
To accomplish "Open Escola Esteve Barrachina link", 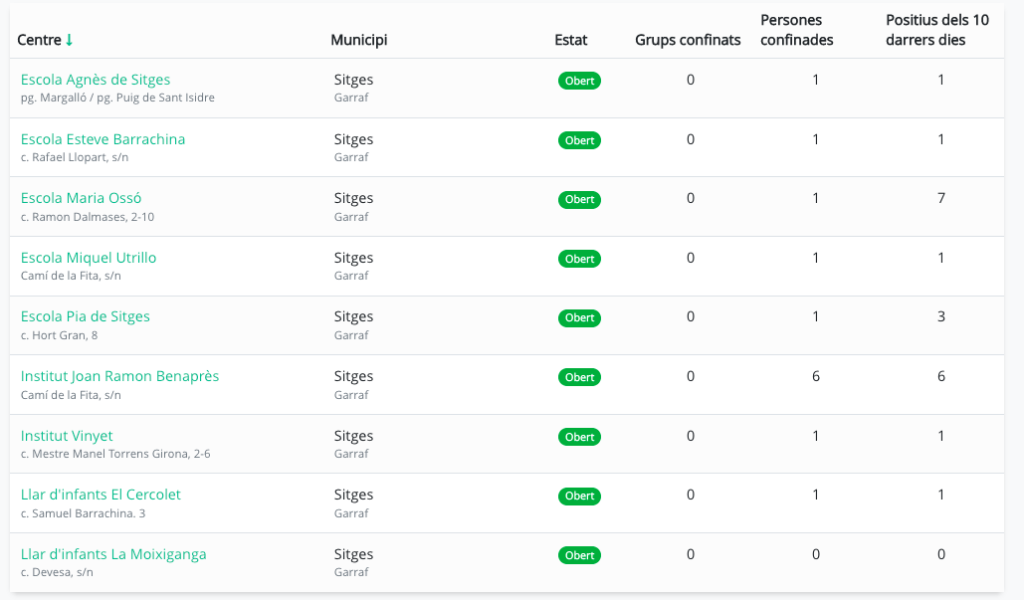I will [102, 139].
